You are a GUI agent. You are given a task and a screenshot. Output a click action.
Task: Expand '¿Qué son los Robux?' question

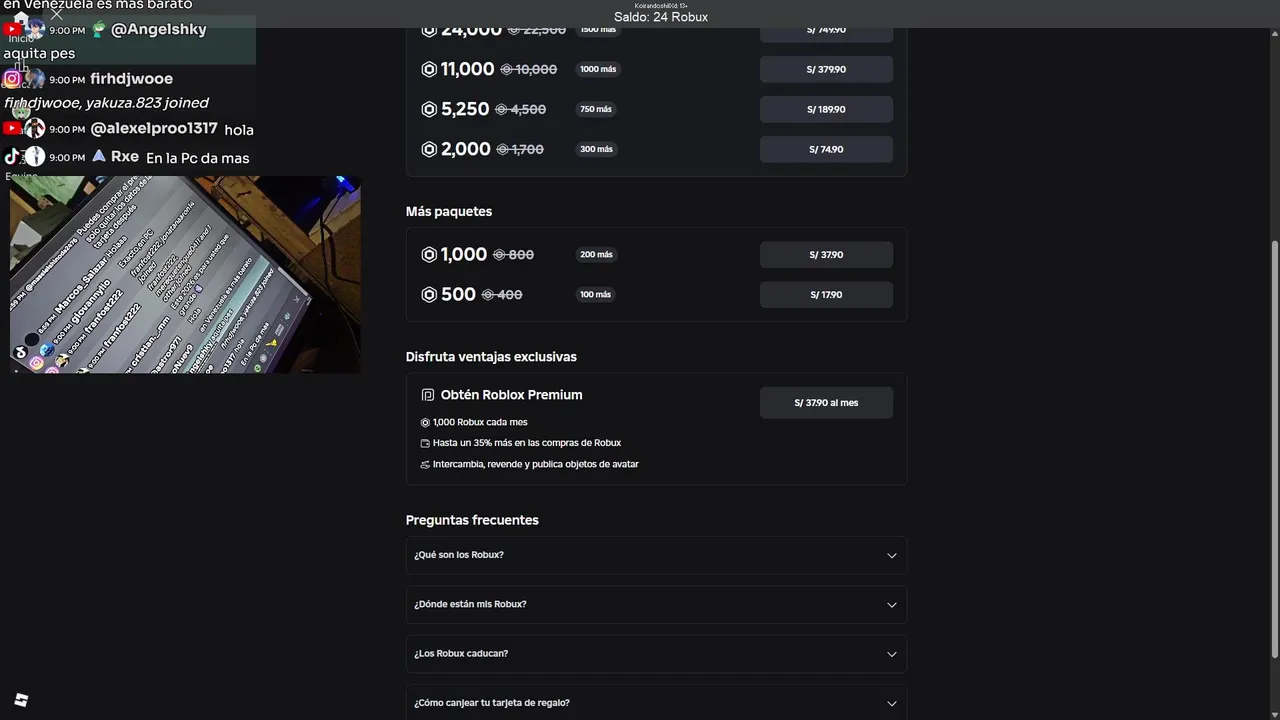(x=656, y=555)
